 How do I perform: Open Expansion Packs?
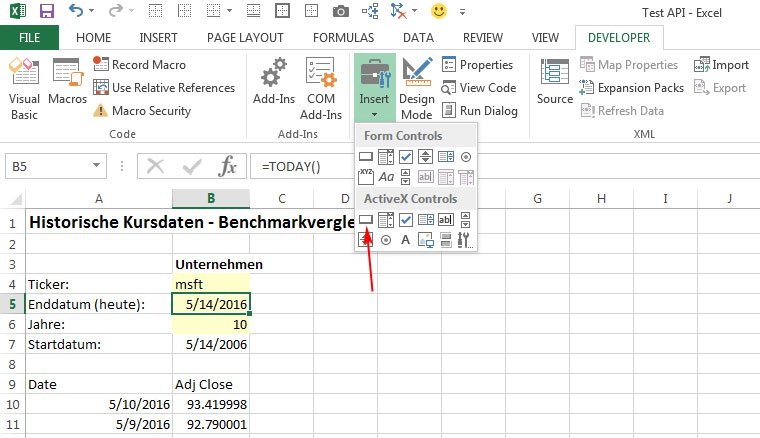click(x=632, y=88)
